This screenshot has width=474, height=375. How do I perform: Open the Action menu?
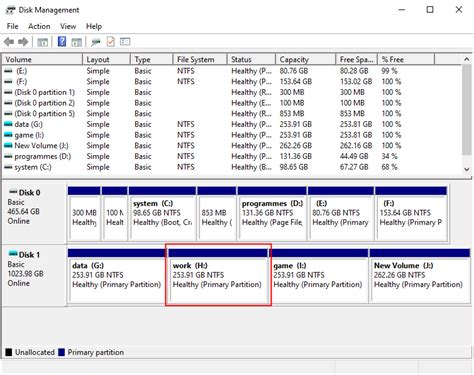[x=39, y=26]
